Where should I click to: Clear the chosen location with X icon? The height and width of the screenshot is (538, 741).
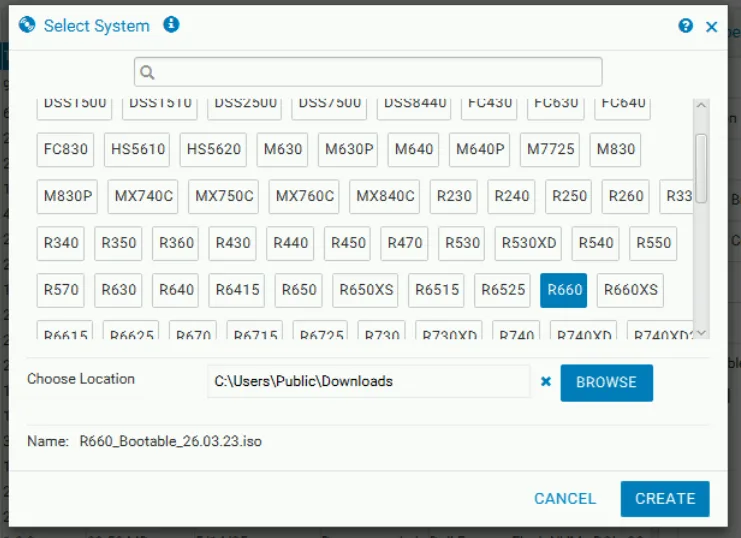[545, 381]
